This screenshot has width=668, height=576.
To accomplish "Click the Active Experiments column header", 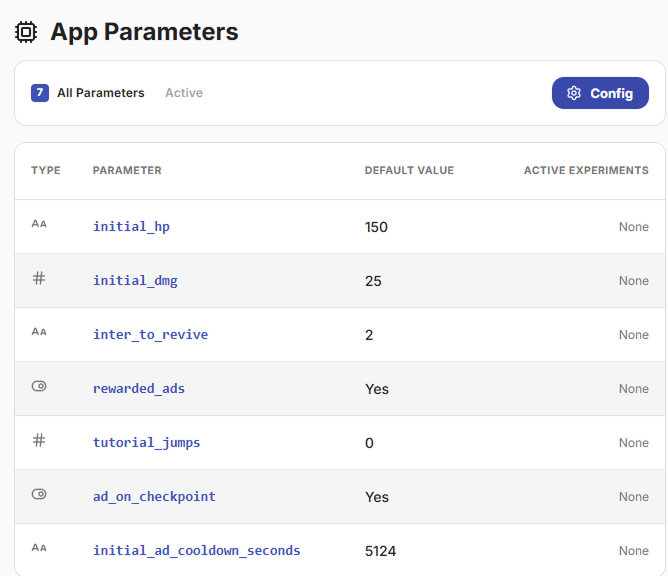I will click(586, 171).
